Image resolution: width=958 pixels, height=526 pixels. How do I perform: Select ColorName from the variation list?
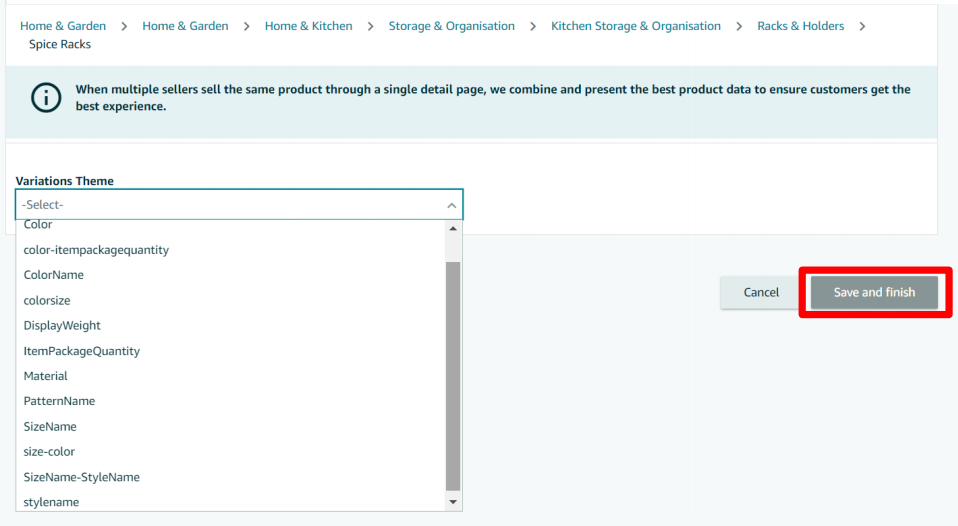54,275
